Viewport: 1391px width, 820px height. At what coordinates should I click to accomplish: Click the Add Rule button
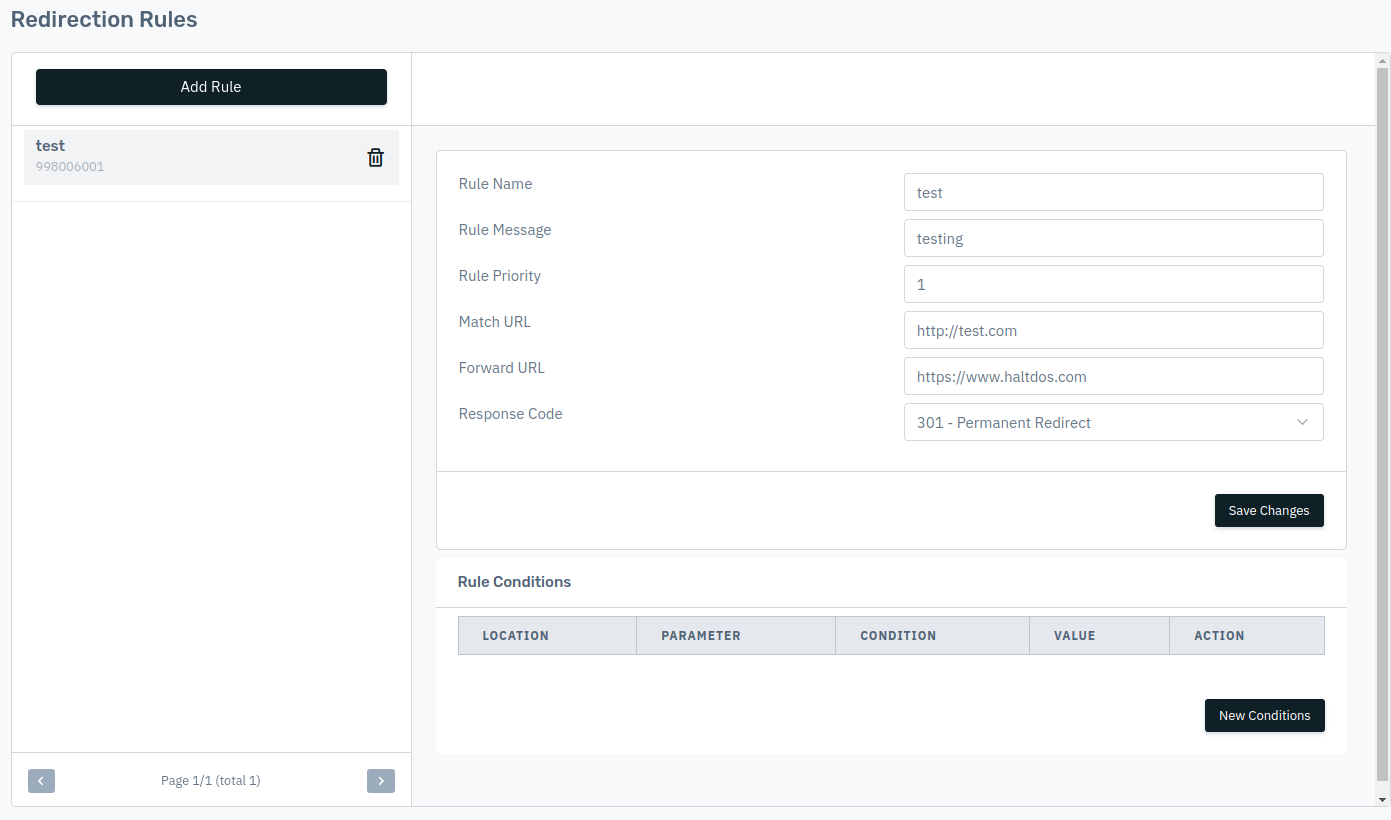[211, 87]
